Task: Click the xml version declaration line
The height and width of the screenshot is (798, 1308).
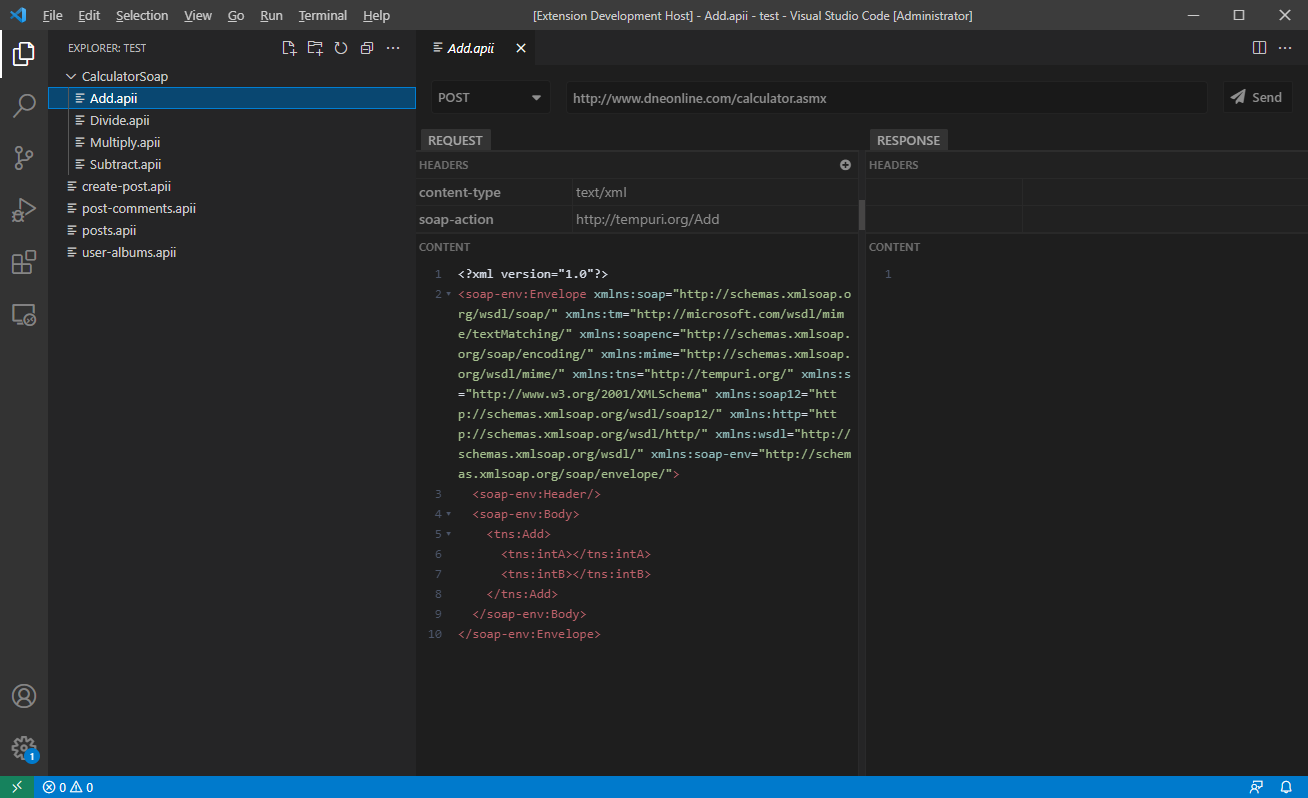Action: 533,274
